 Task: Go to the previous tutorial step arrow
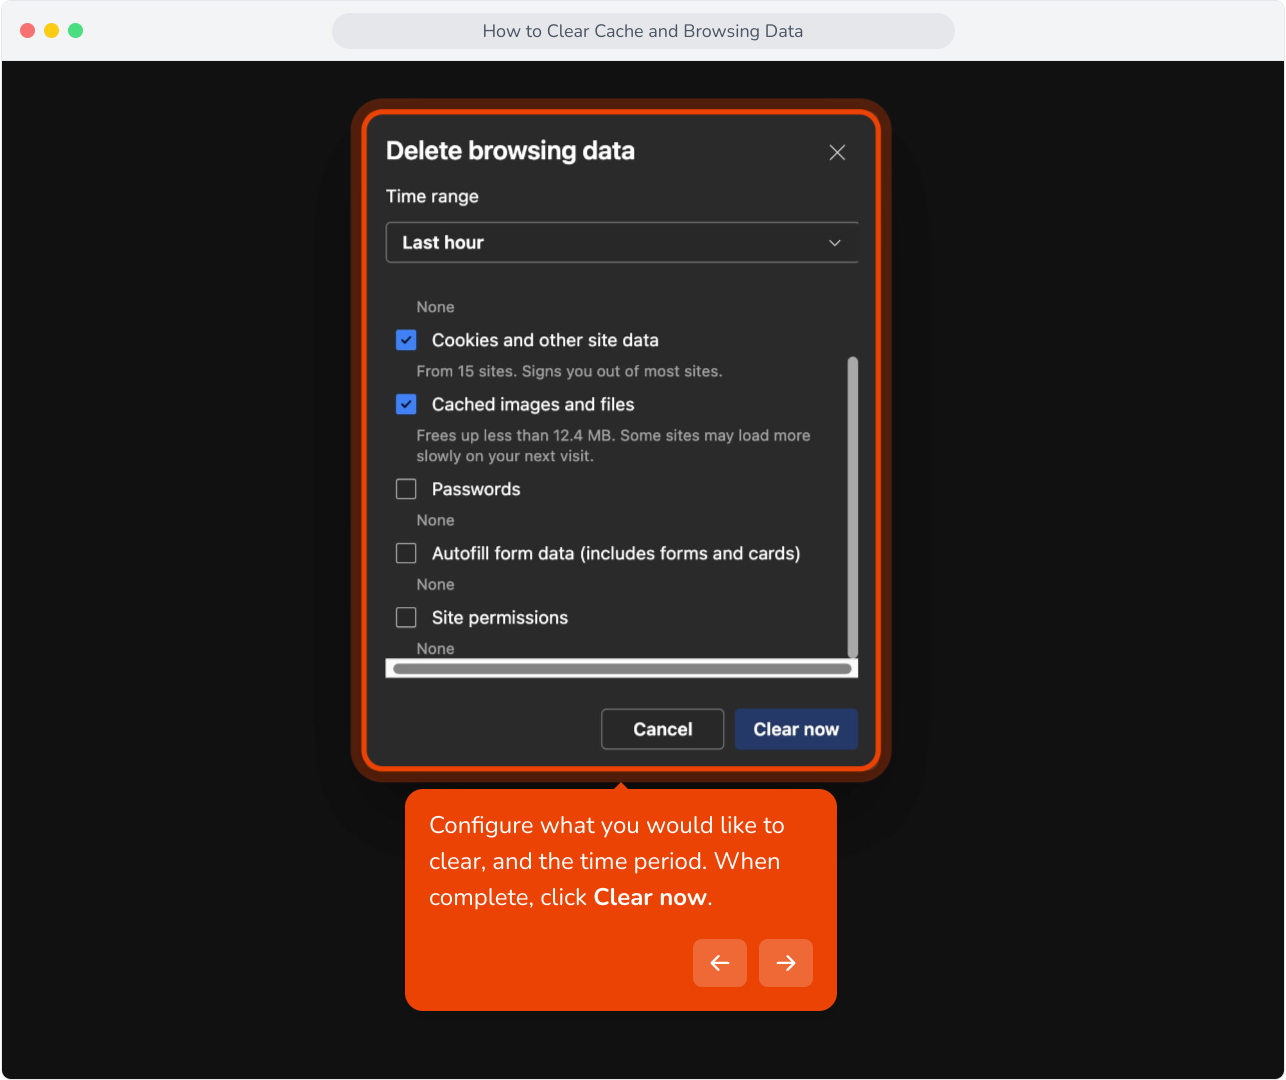point(720,963)
